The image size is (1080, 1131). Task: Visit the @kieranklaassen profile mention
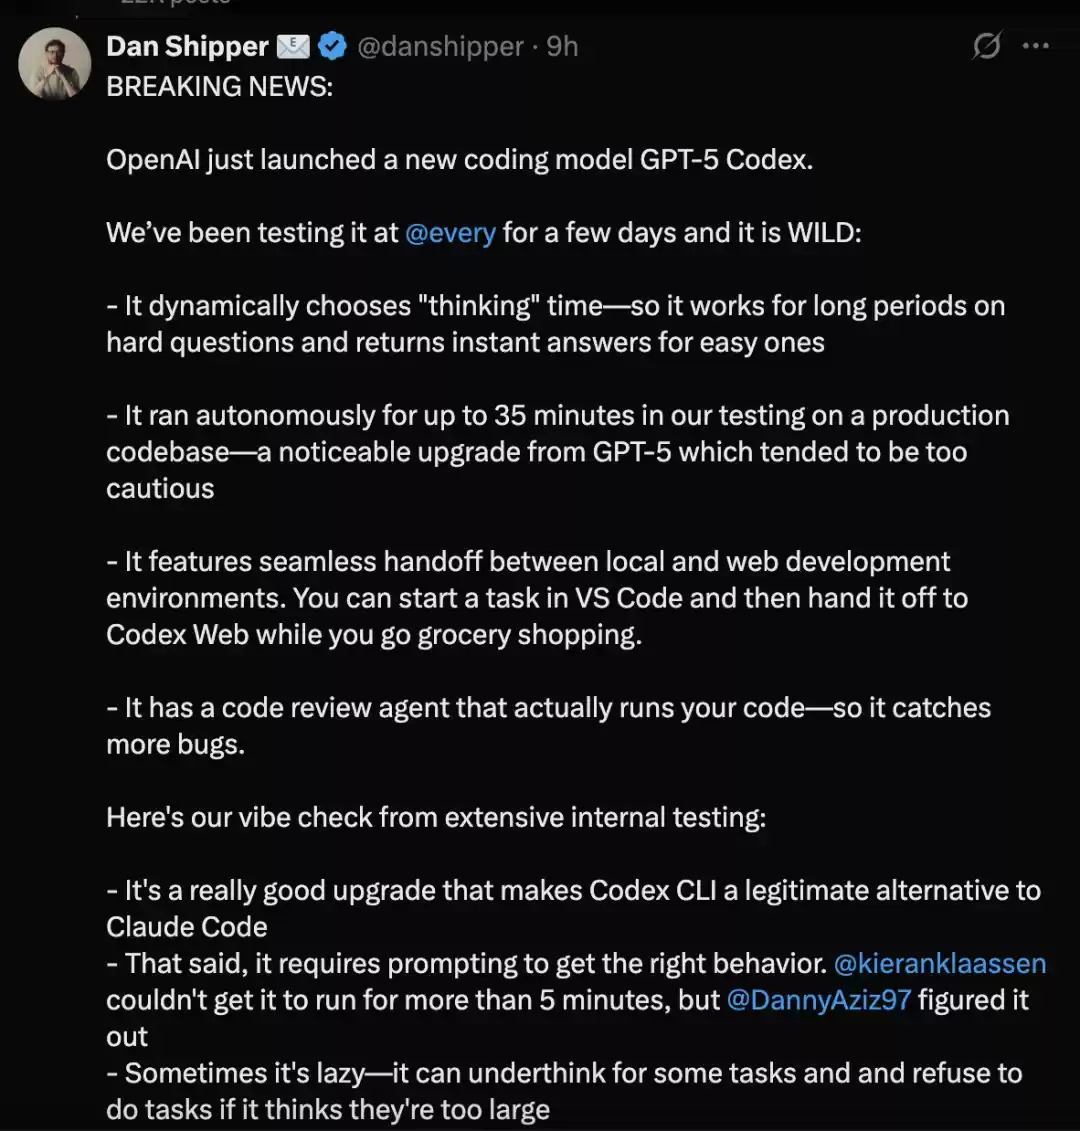coord(939,964)
